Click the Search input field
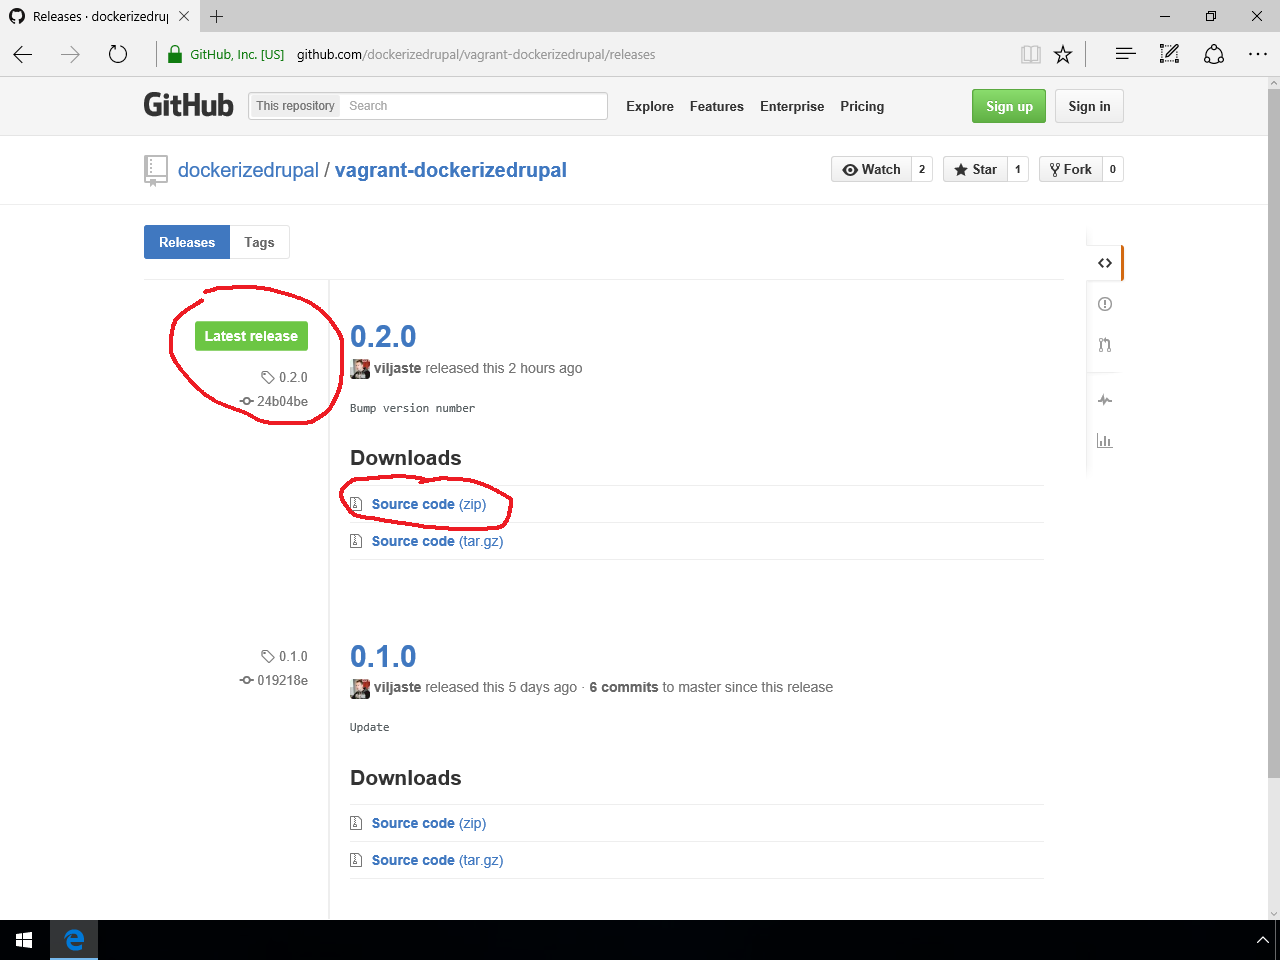The image size is (1280, 960). point(474,106)
